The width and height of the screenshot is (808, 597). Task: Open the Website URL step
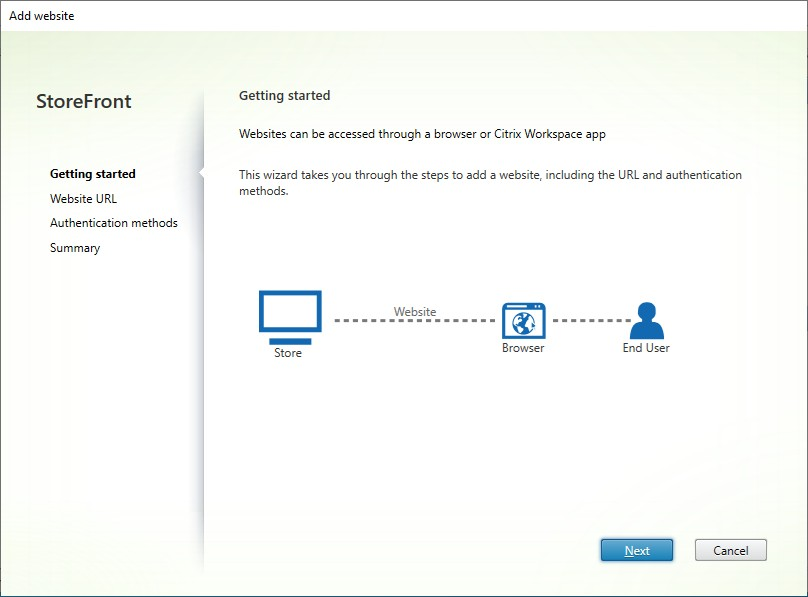[82, 198]
